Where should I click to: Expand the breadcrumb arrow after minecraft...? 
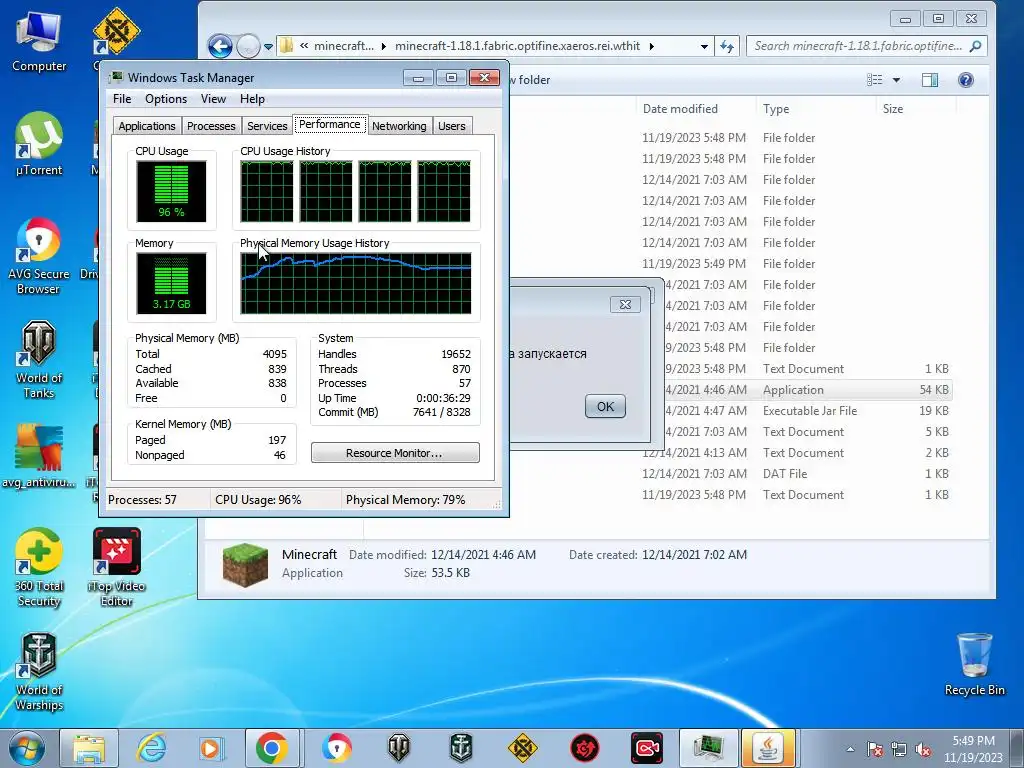[383, 46]
